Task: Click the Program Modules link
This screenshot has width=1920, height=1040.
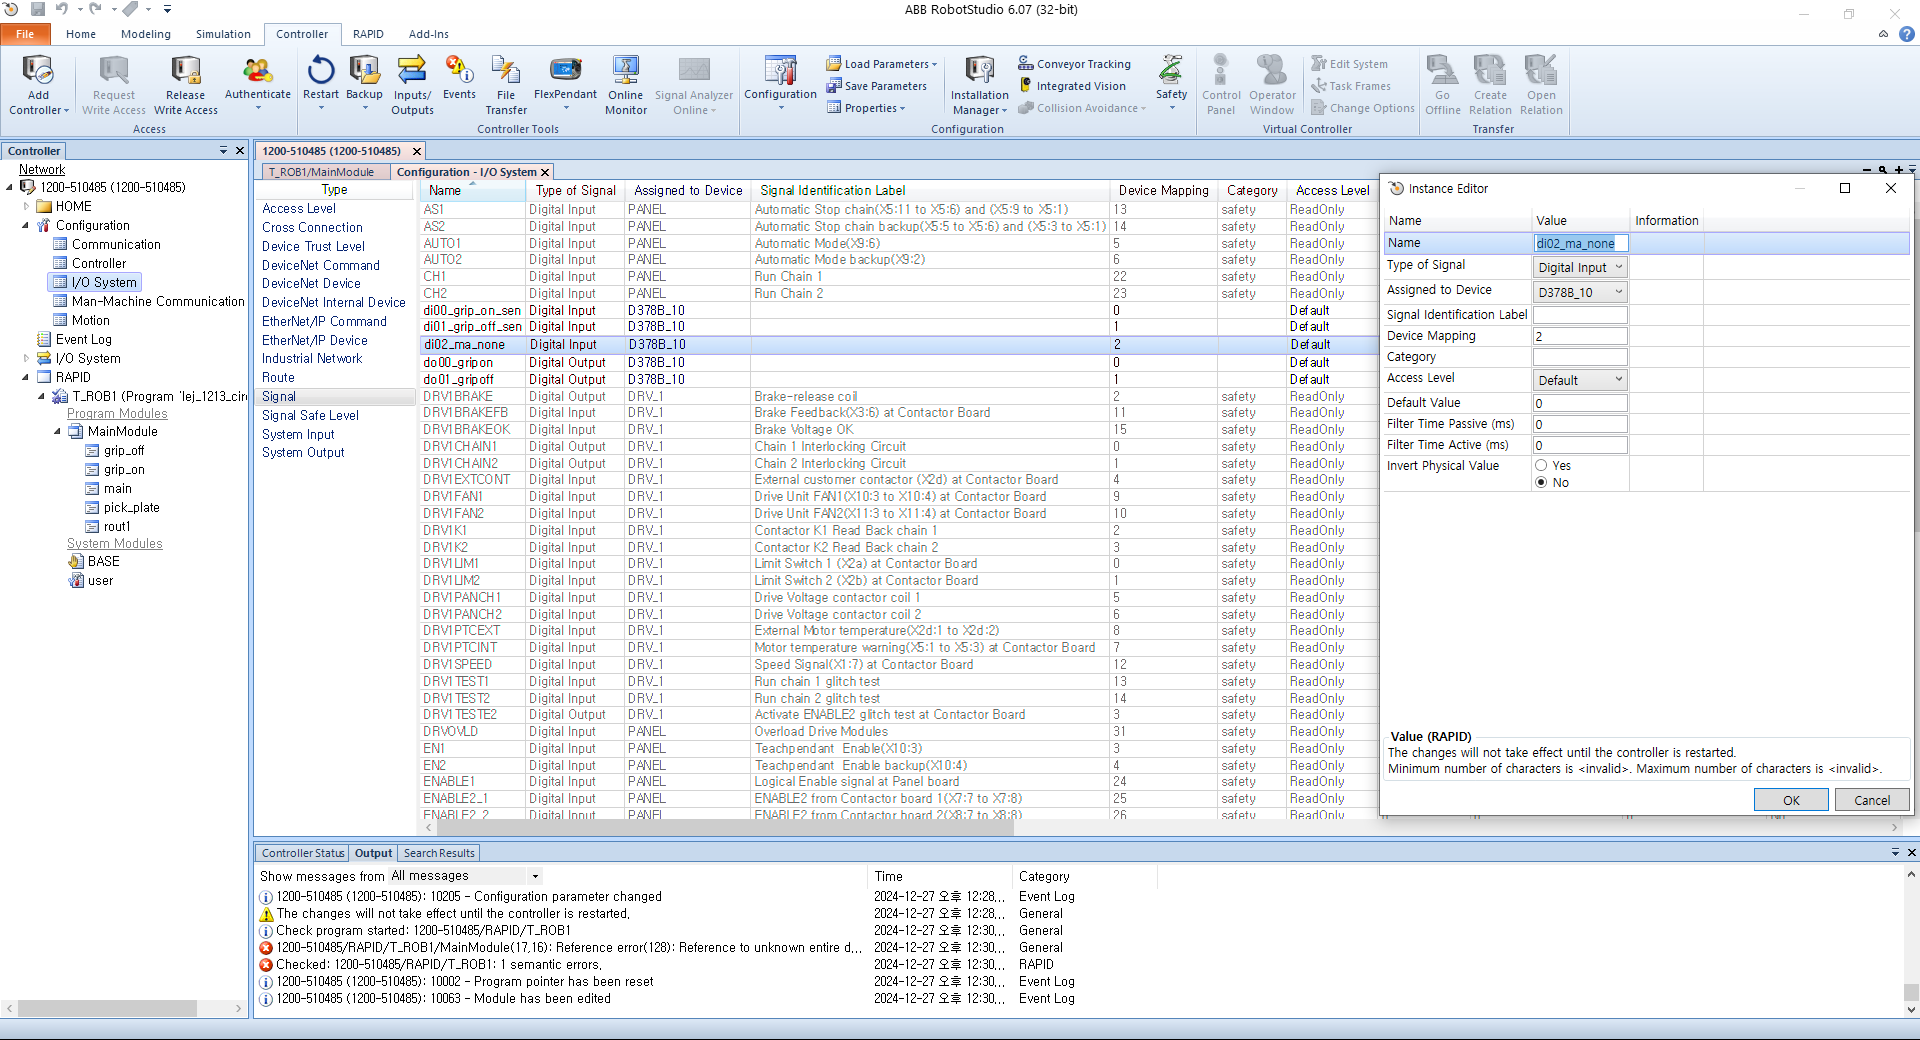Action: pos(117,414)
